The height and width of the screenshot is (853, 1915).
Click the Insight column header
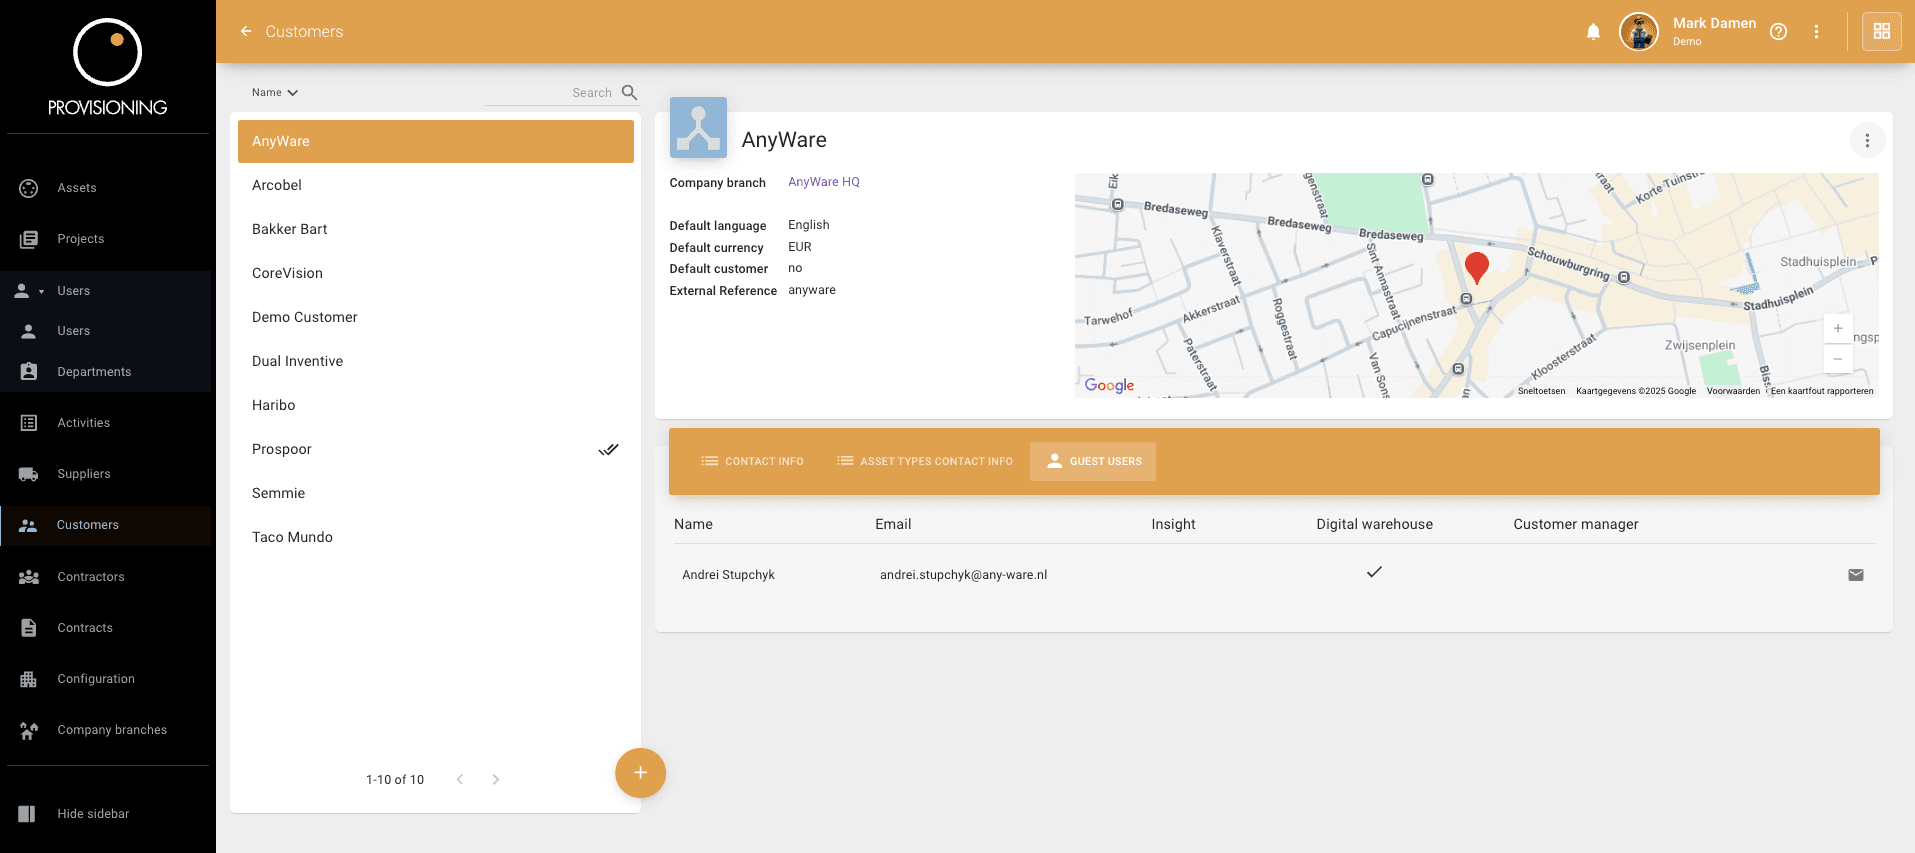[1173, 524]
